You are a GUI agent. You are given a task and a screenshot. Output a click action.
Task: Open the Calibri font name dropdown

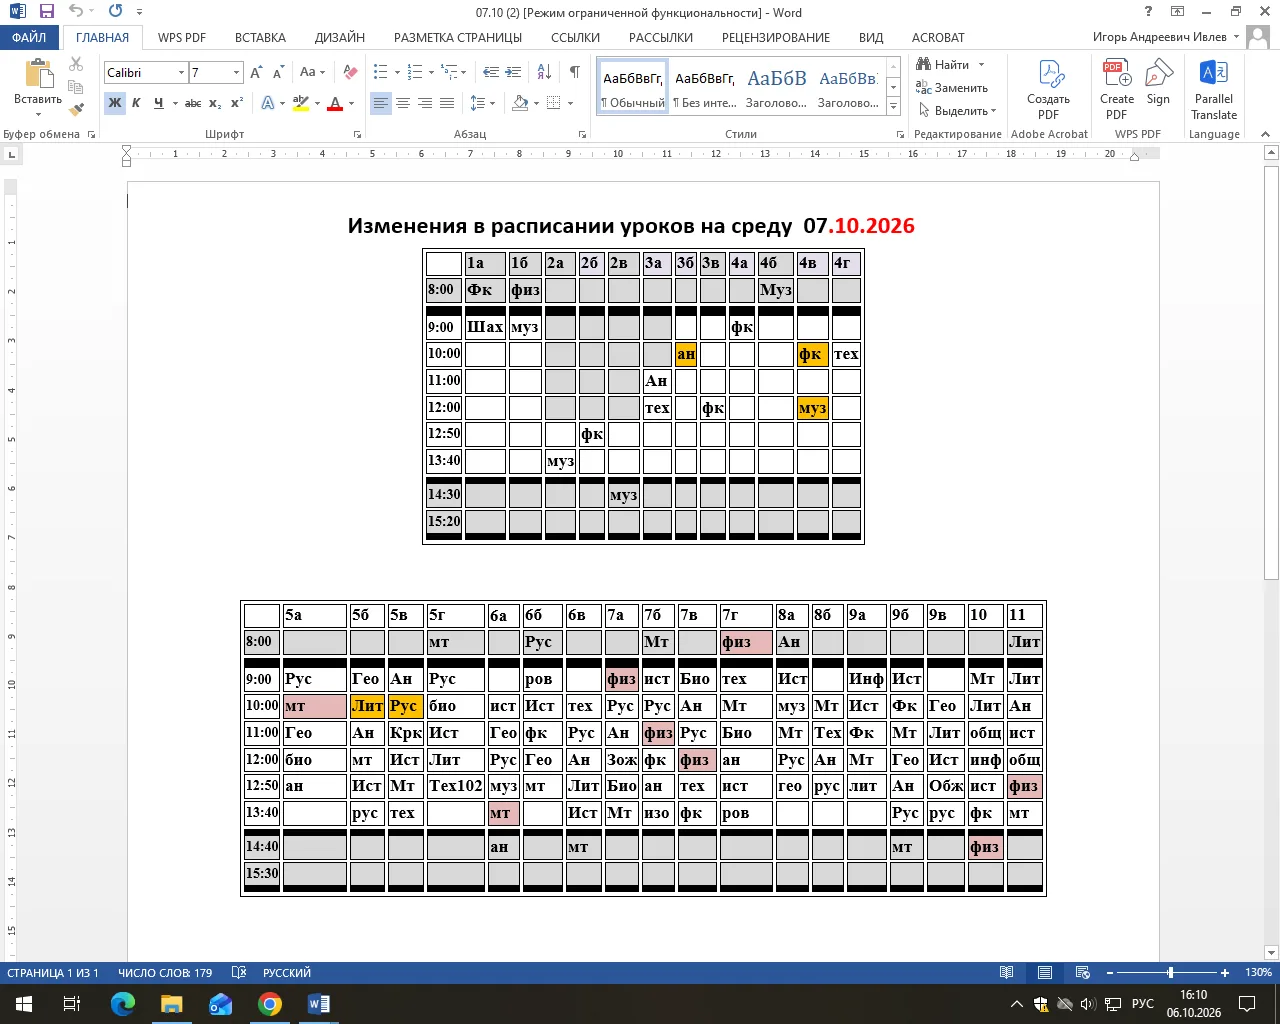tap(181, 73)
